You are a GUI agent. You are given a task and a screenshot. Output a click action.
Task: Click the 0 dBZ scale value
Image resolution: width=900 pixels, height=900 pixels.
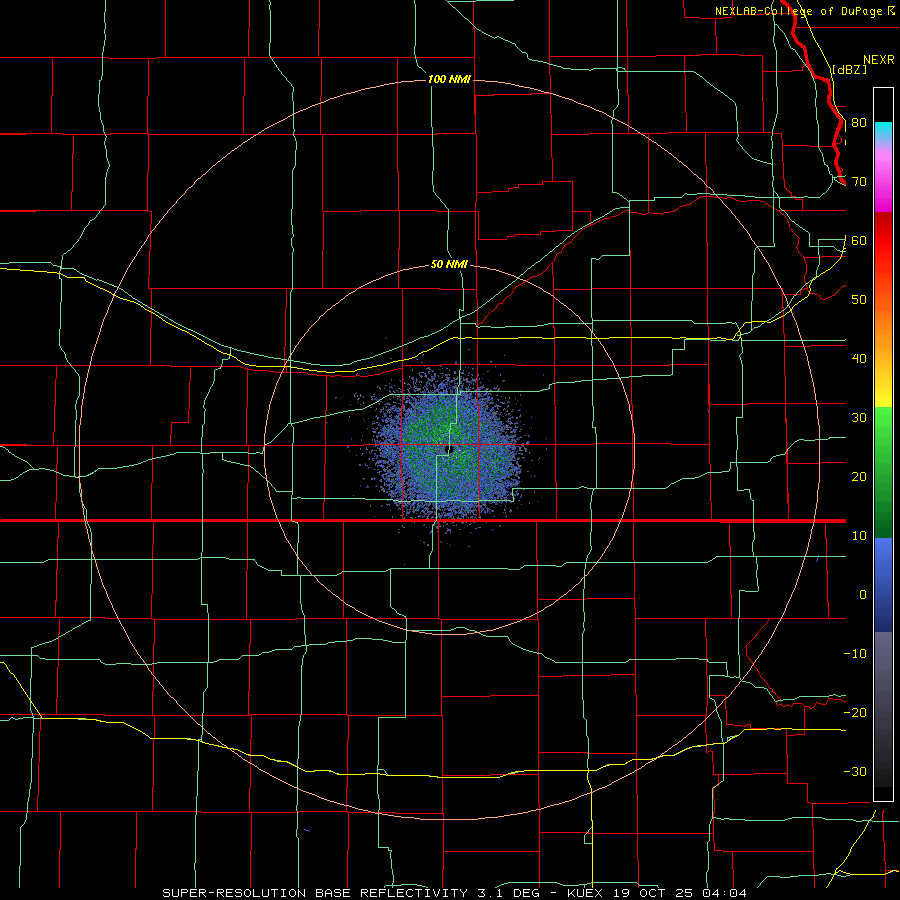pos(863,595)
